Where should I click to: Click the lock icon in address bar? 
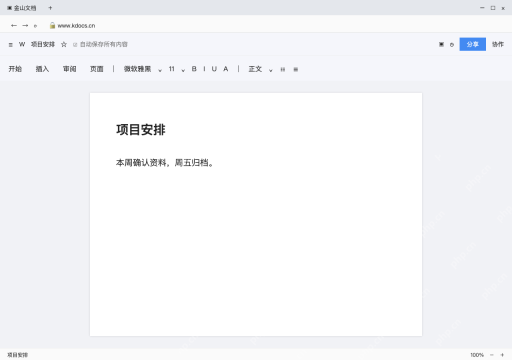52,25
